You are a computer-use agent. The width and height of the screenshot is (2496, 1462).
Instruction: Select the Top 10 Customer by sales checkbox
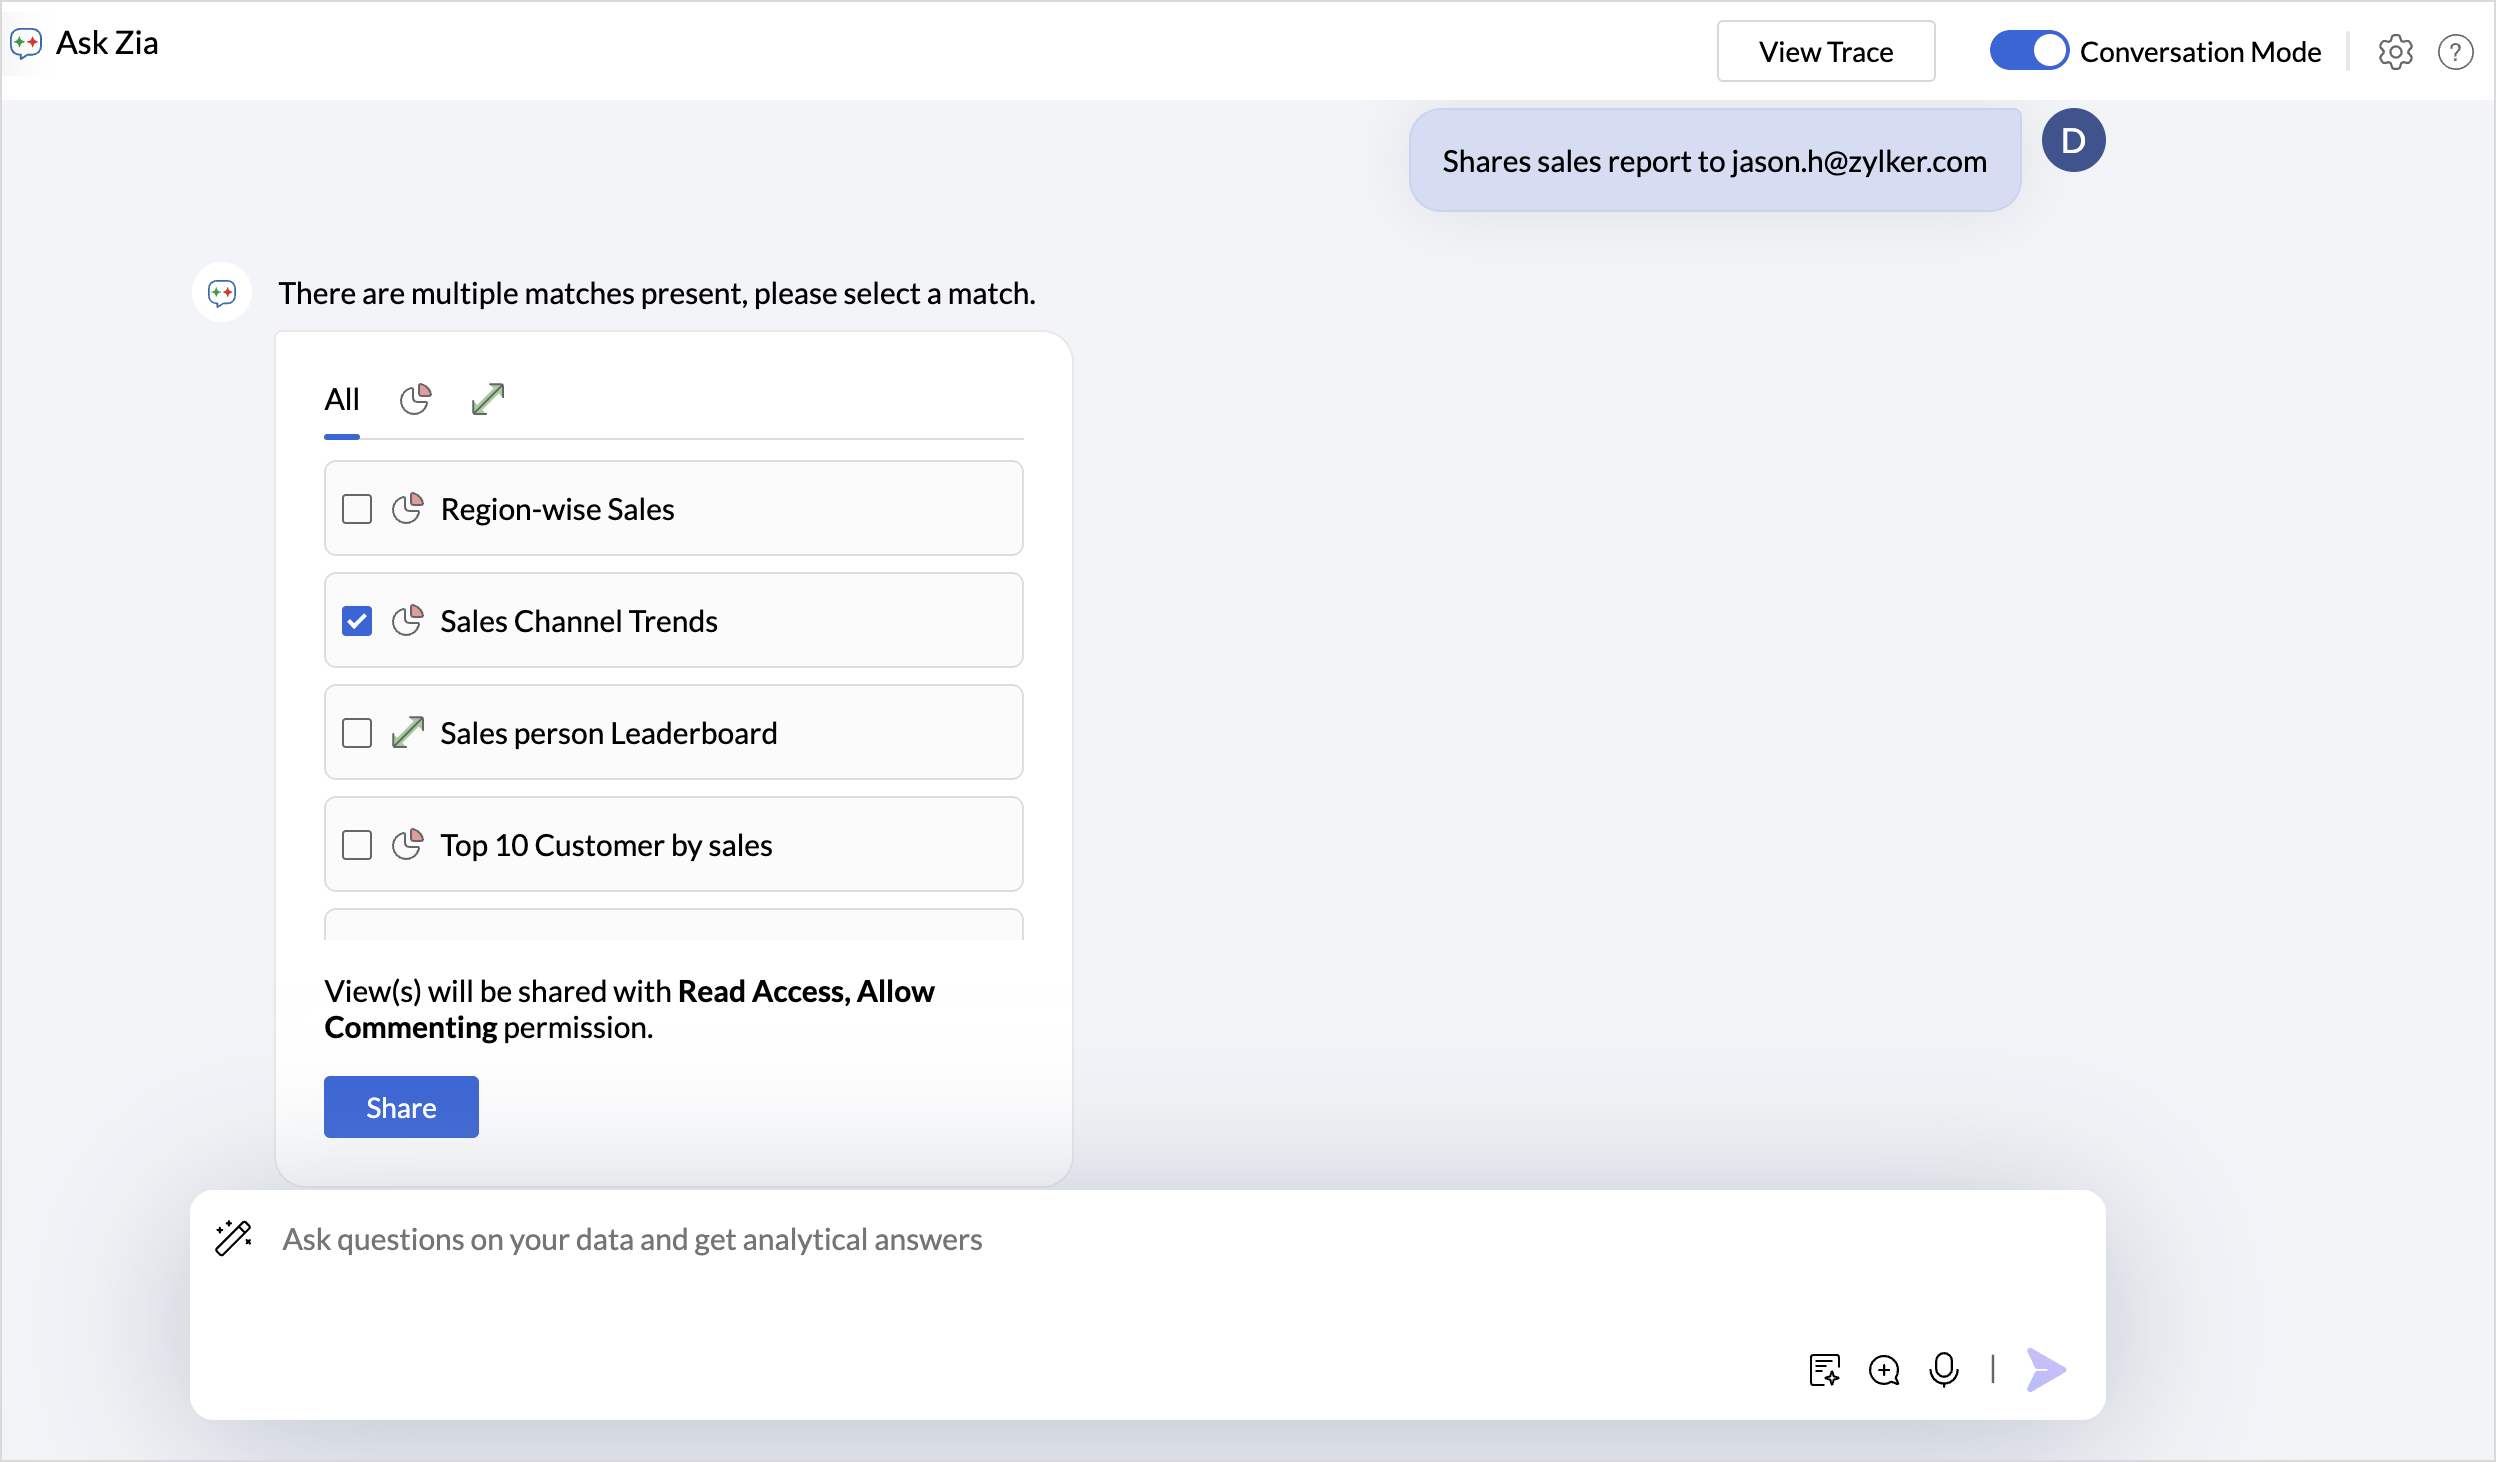pos(357,845)
